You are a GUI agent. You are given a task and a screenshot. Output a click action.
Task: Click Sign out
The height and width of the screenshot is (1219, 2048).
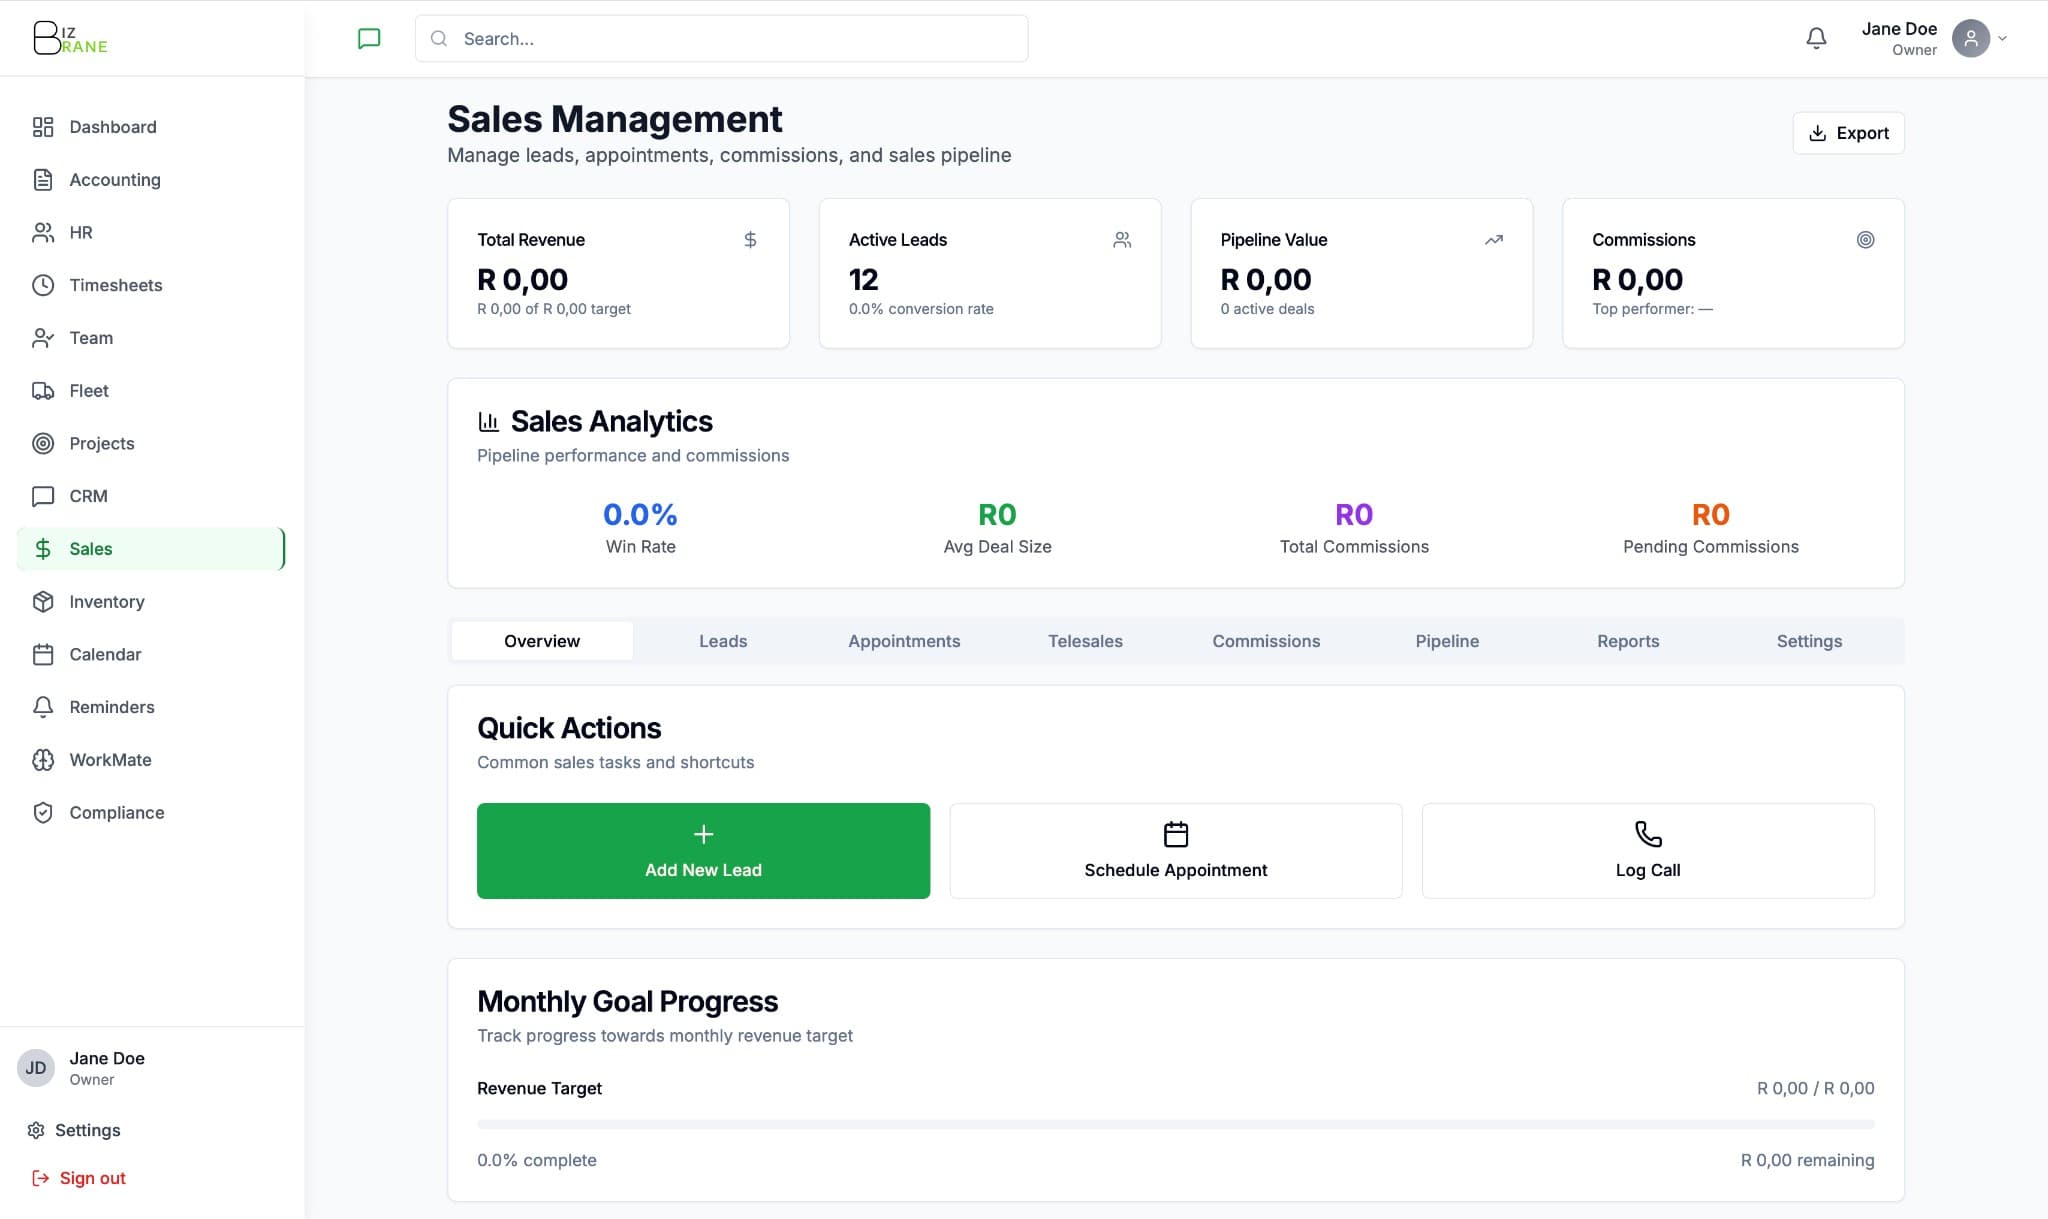pos(92,1177)
